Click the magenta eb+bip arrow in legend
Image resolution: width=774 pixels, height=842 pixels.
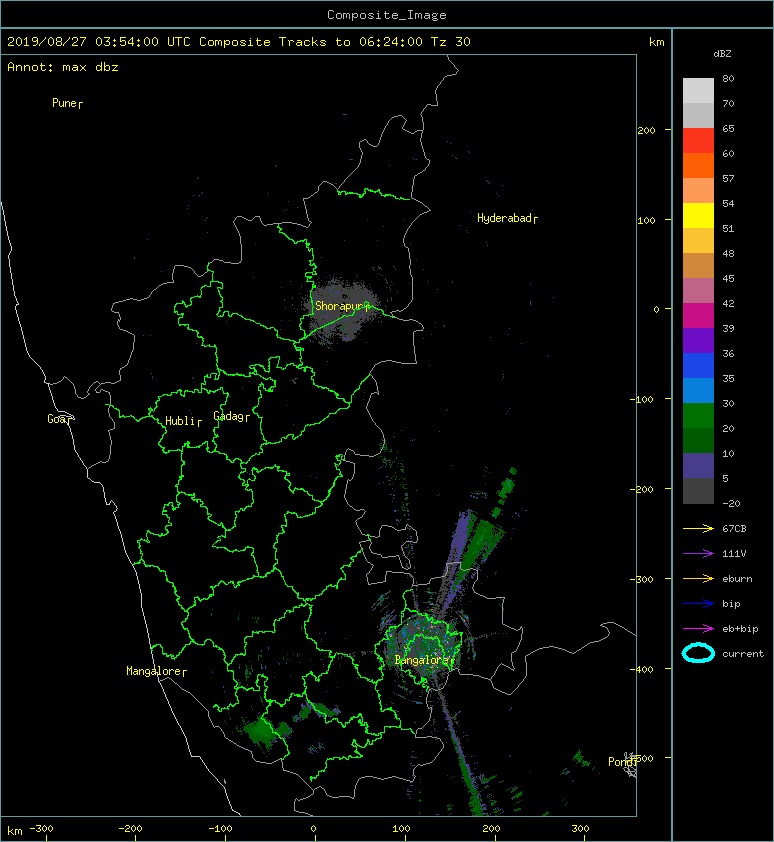click(x=698, y=629)
